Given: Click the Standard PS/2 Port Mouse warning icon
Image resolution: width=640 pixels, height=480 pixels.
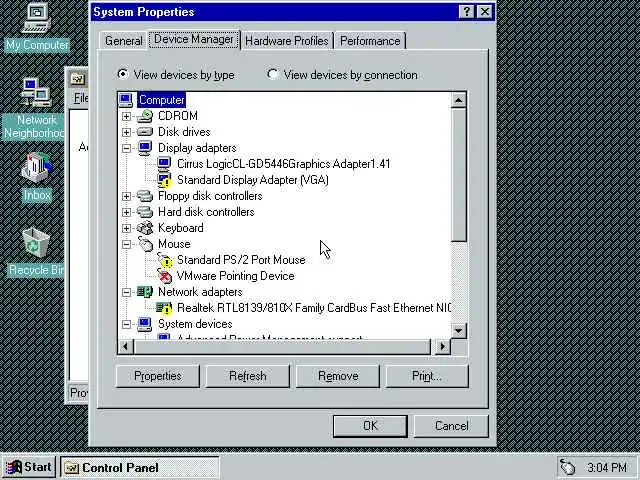Looking at the screenshot, I should 164,260.
